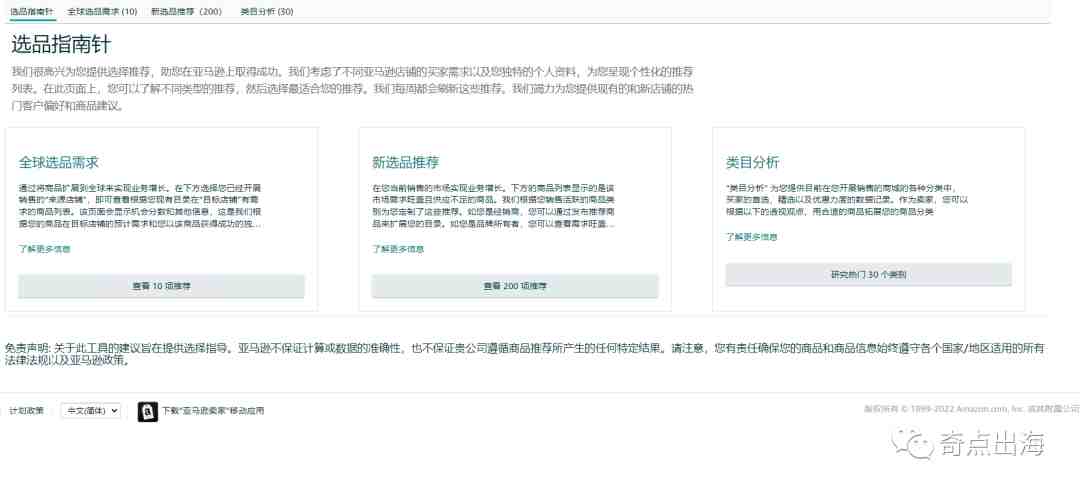The height and width of the screenshot is (491, 1080).
Task: Click 下载"亚马逊卖家"移动应用 link
Action: [x=213, y=411]
